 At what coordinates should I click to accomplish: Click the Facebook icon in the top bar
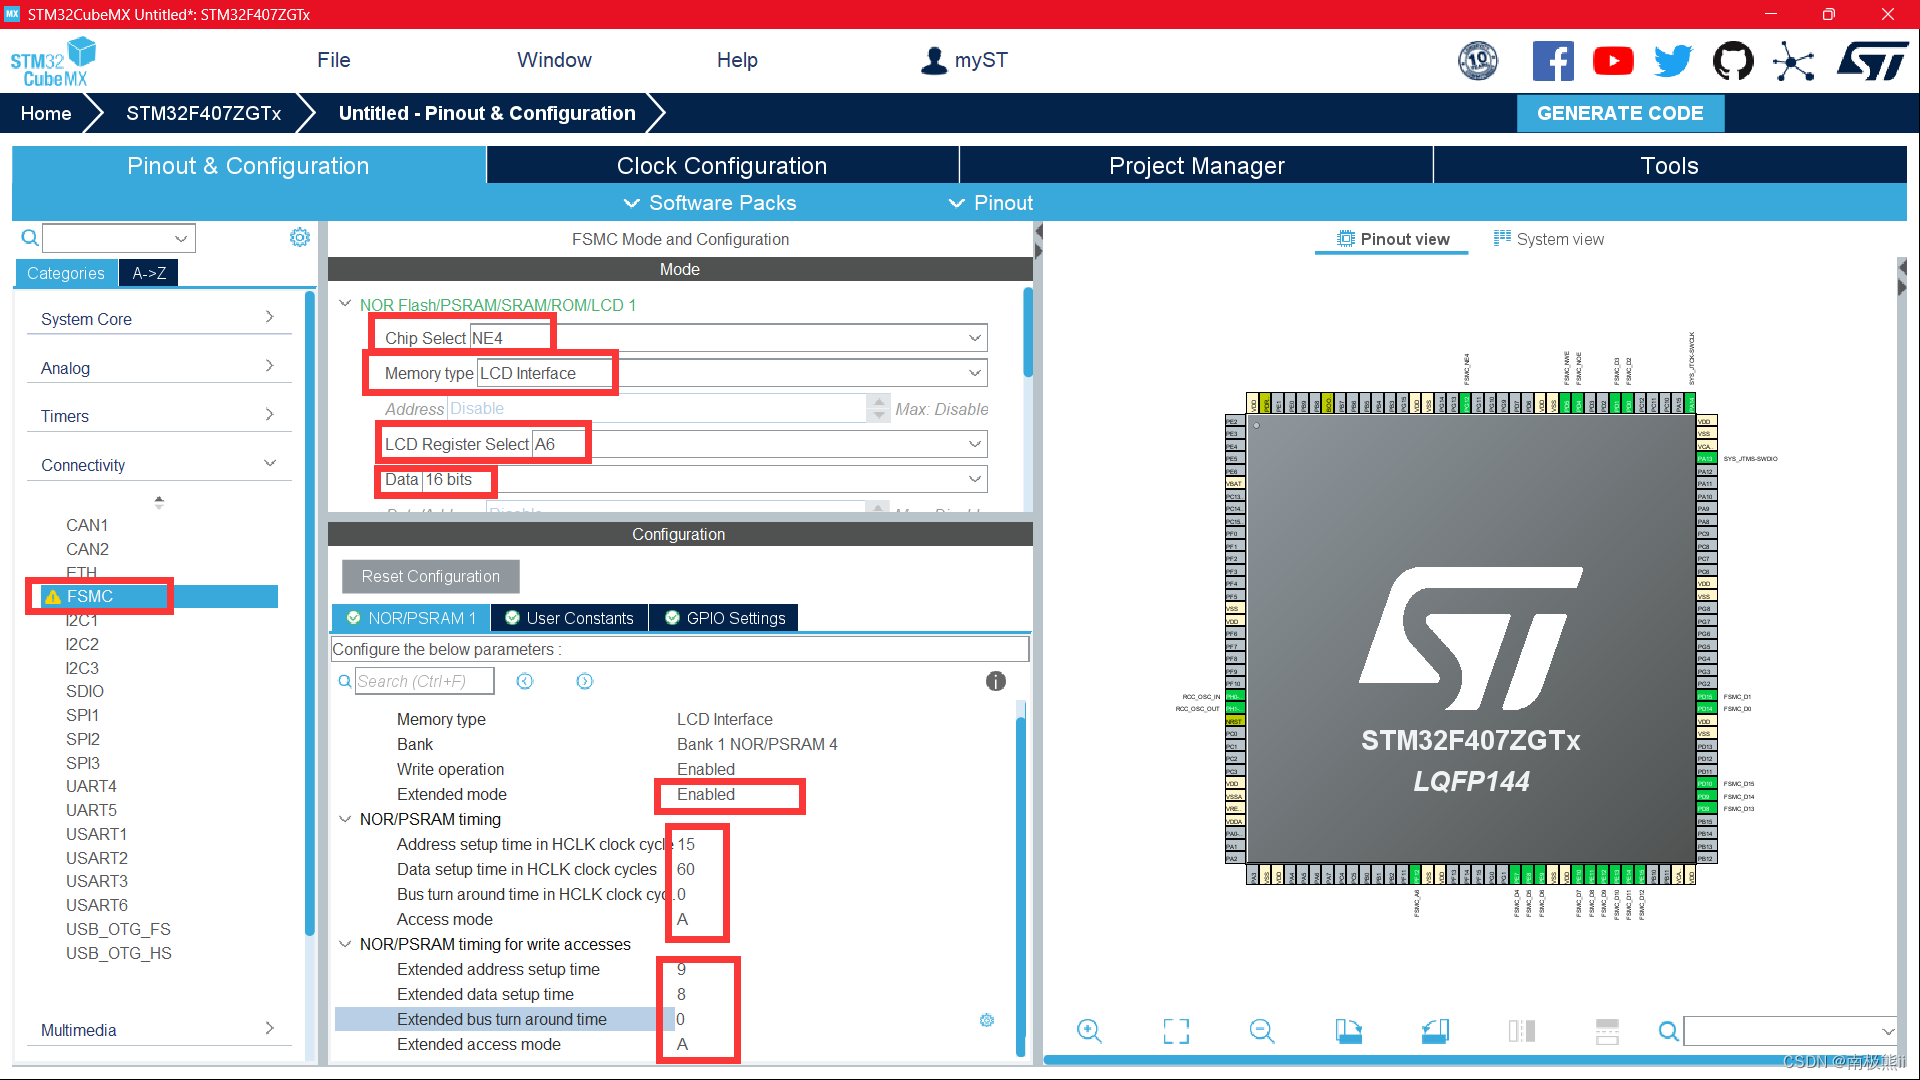pyautogui.click(x=1553, y=60)
